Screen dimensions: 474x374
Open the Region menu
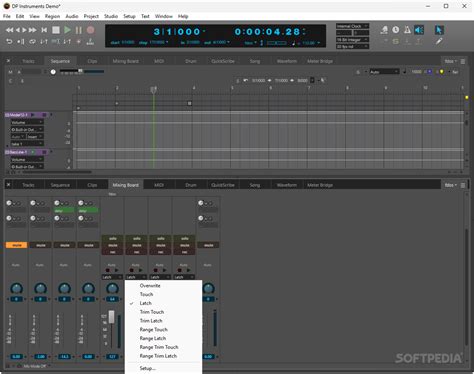coord(52,16)
